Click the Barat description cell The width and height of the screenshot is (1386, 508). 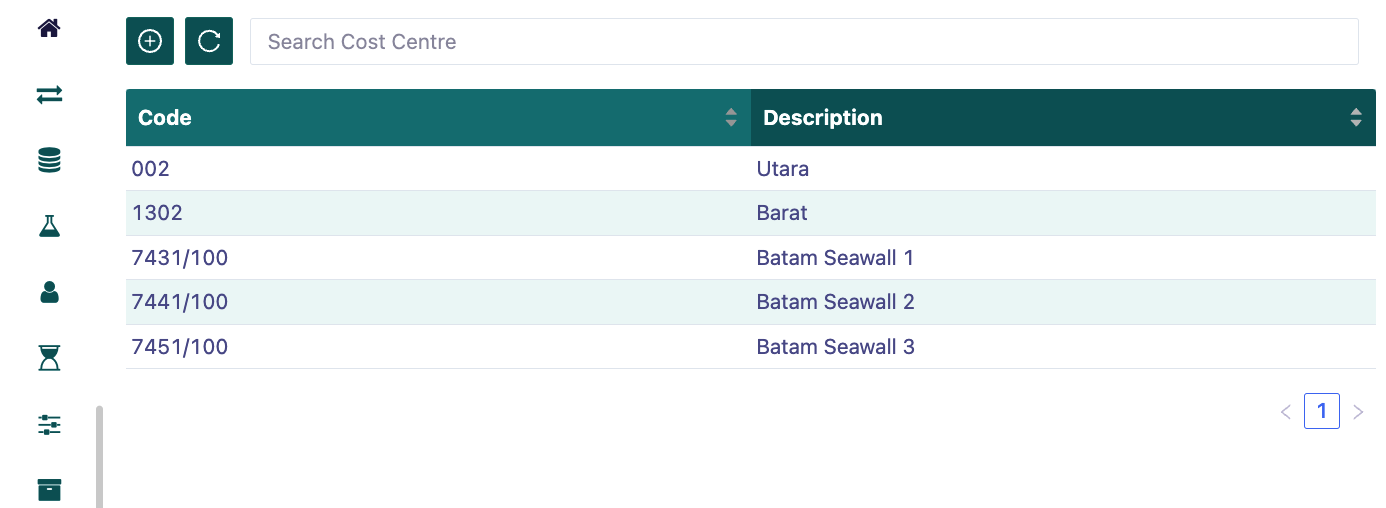1063,213
